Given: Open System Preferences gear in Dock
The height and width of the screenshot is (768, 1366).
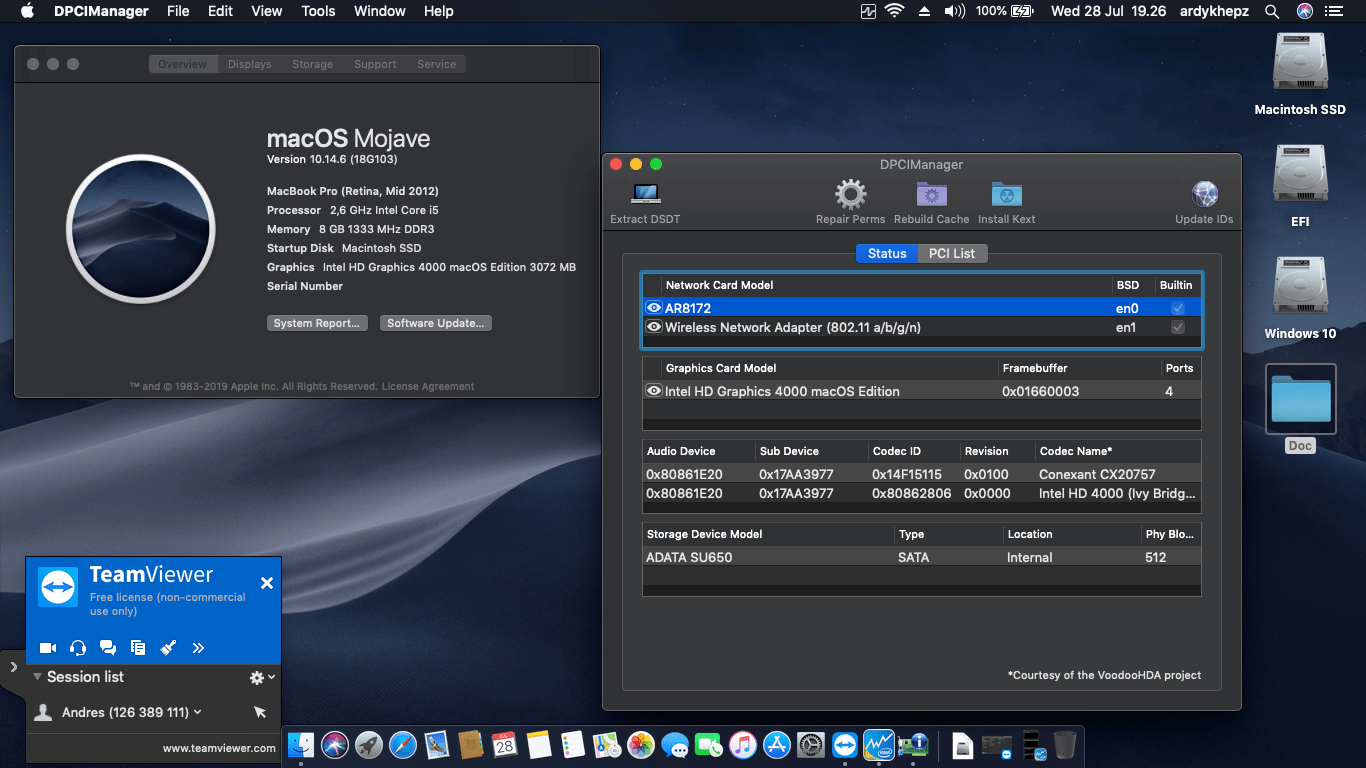Looking at the screenshot, I should [811, 744].
